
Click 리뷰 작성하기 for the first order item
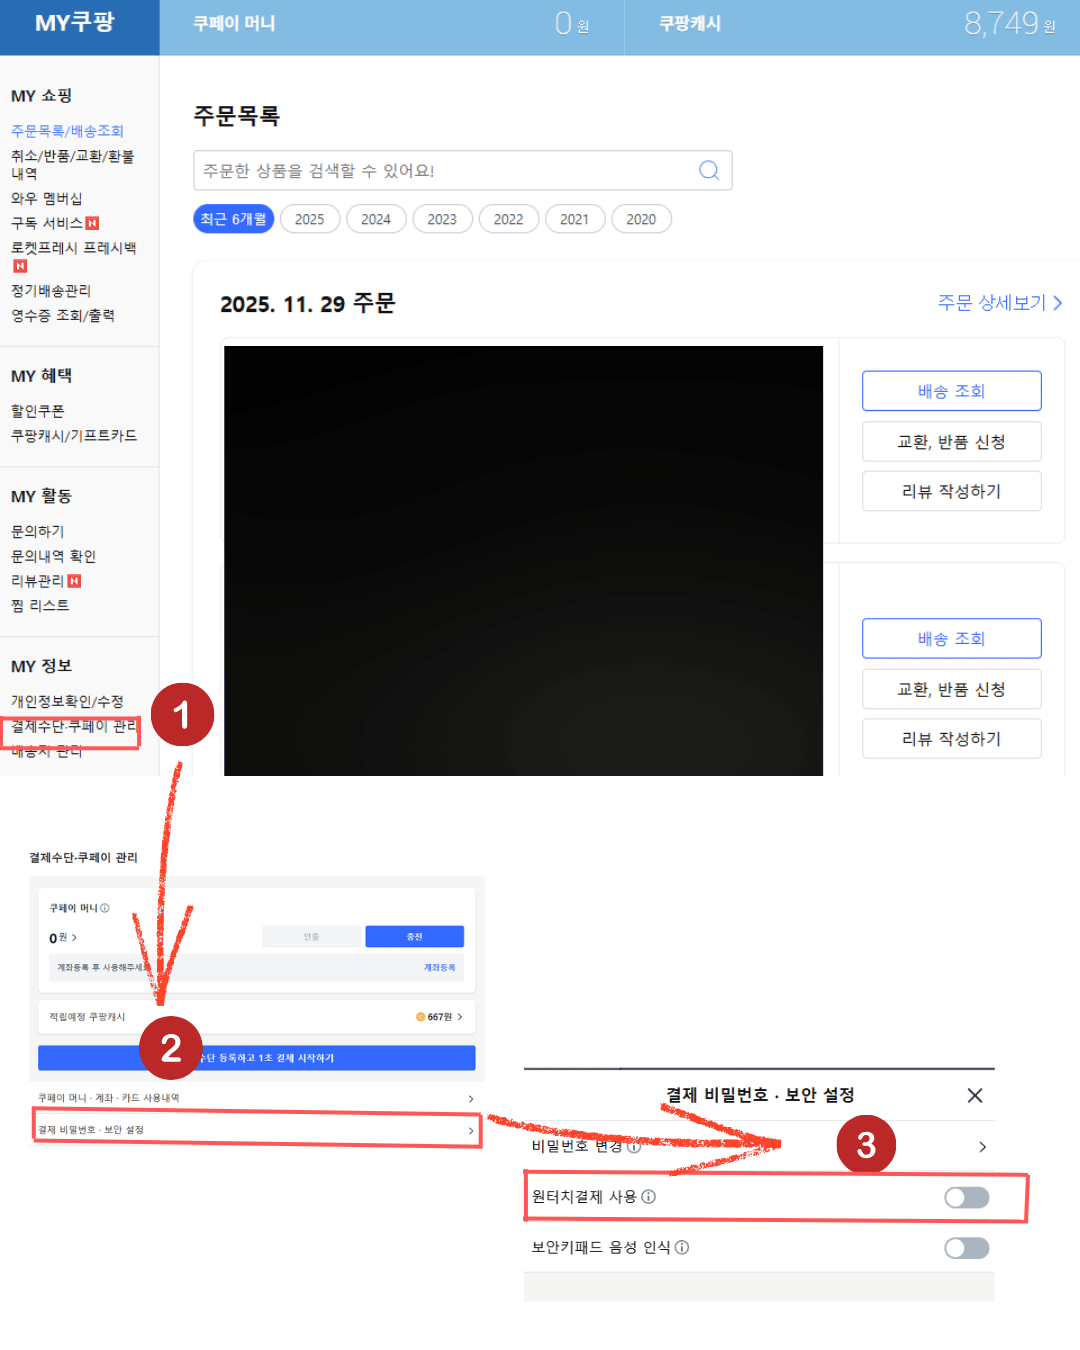tap(952, 491)
